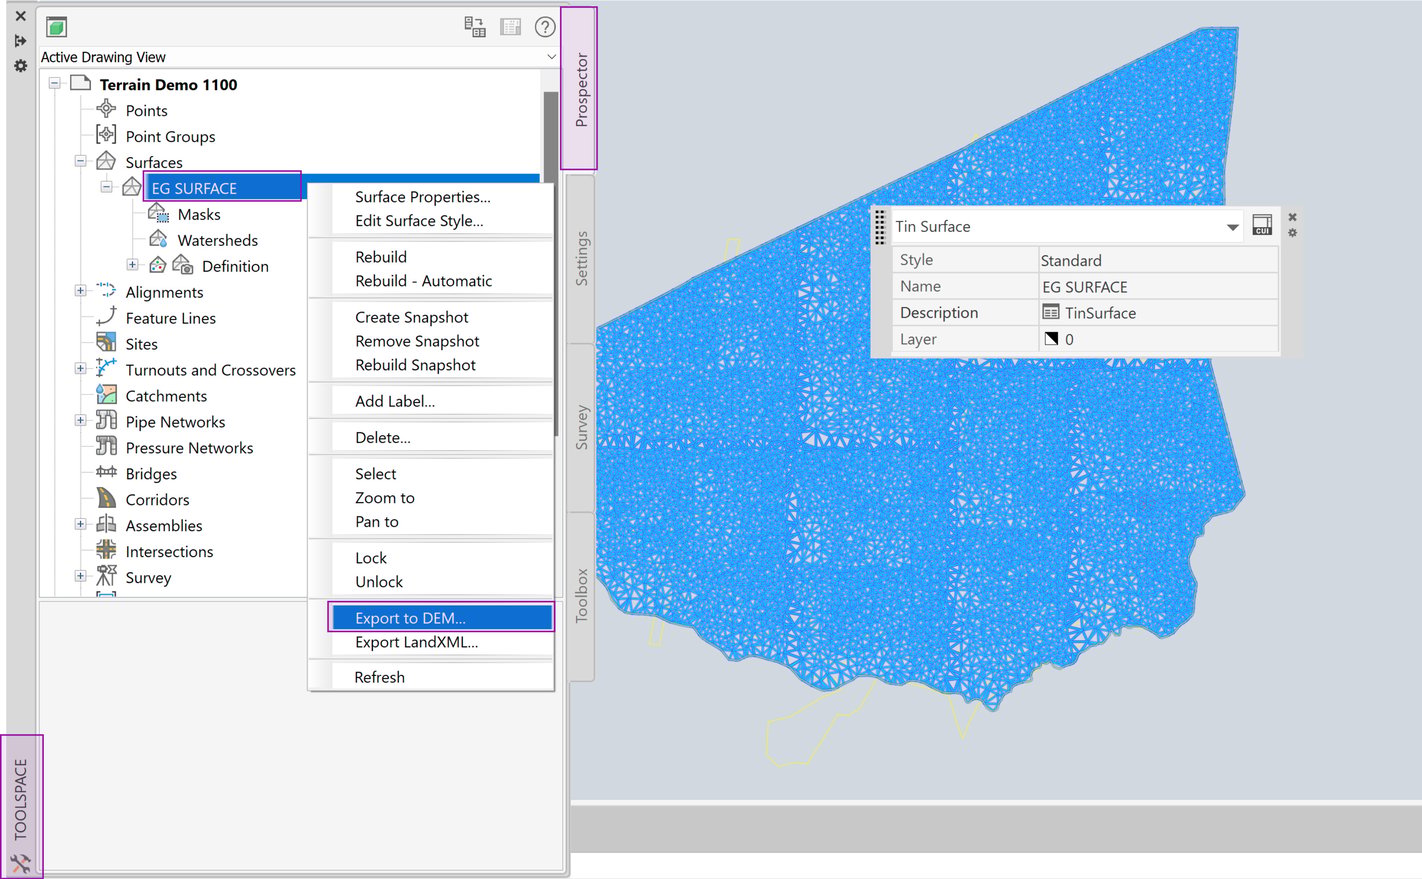The image size is (1422, 879).
Task: Collapse the Terrain Demo 1100 drawing node
Action: [x=55, y=84]
